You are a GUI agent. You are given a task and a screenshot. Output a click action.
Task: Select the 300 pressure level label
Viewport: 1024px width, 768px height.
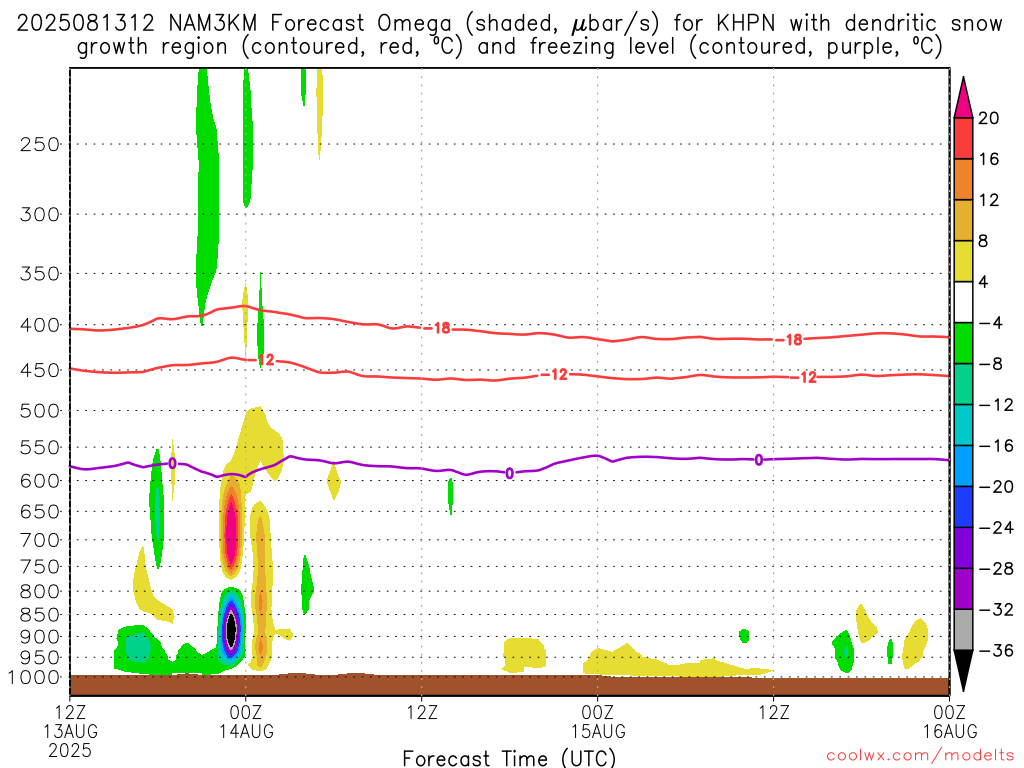(40, 214)
